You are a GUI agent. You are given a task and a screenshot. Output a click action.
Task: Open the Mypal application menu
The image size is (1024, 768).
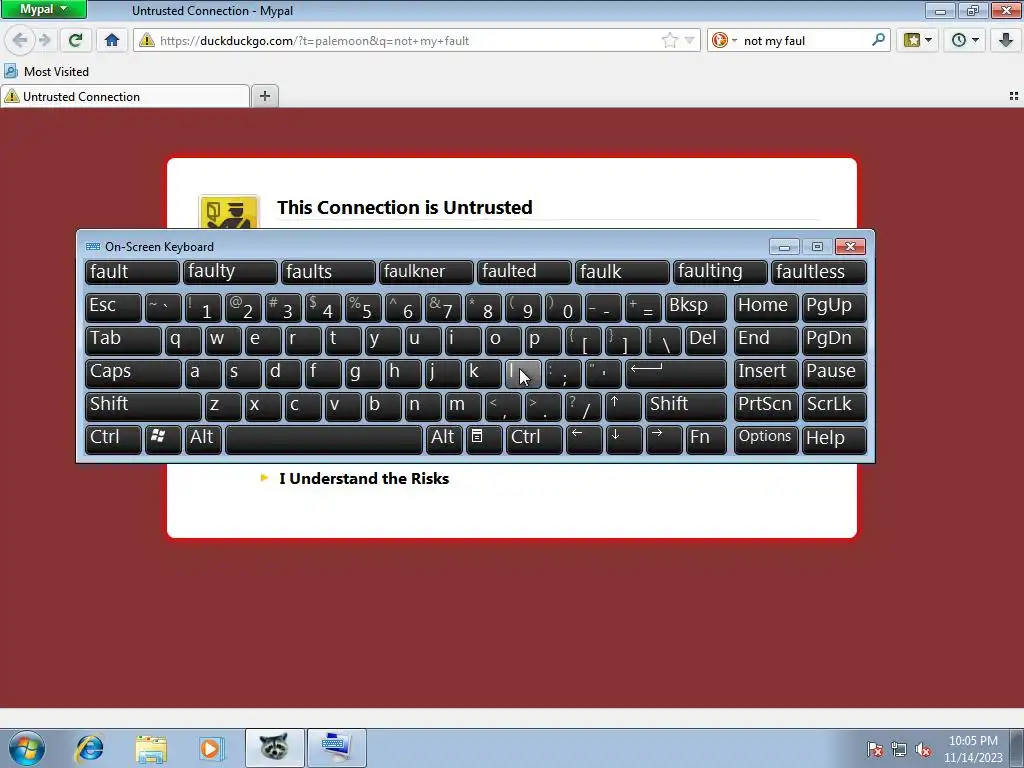[x=43, y=9]
